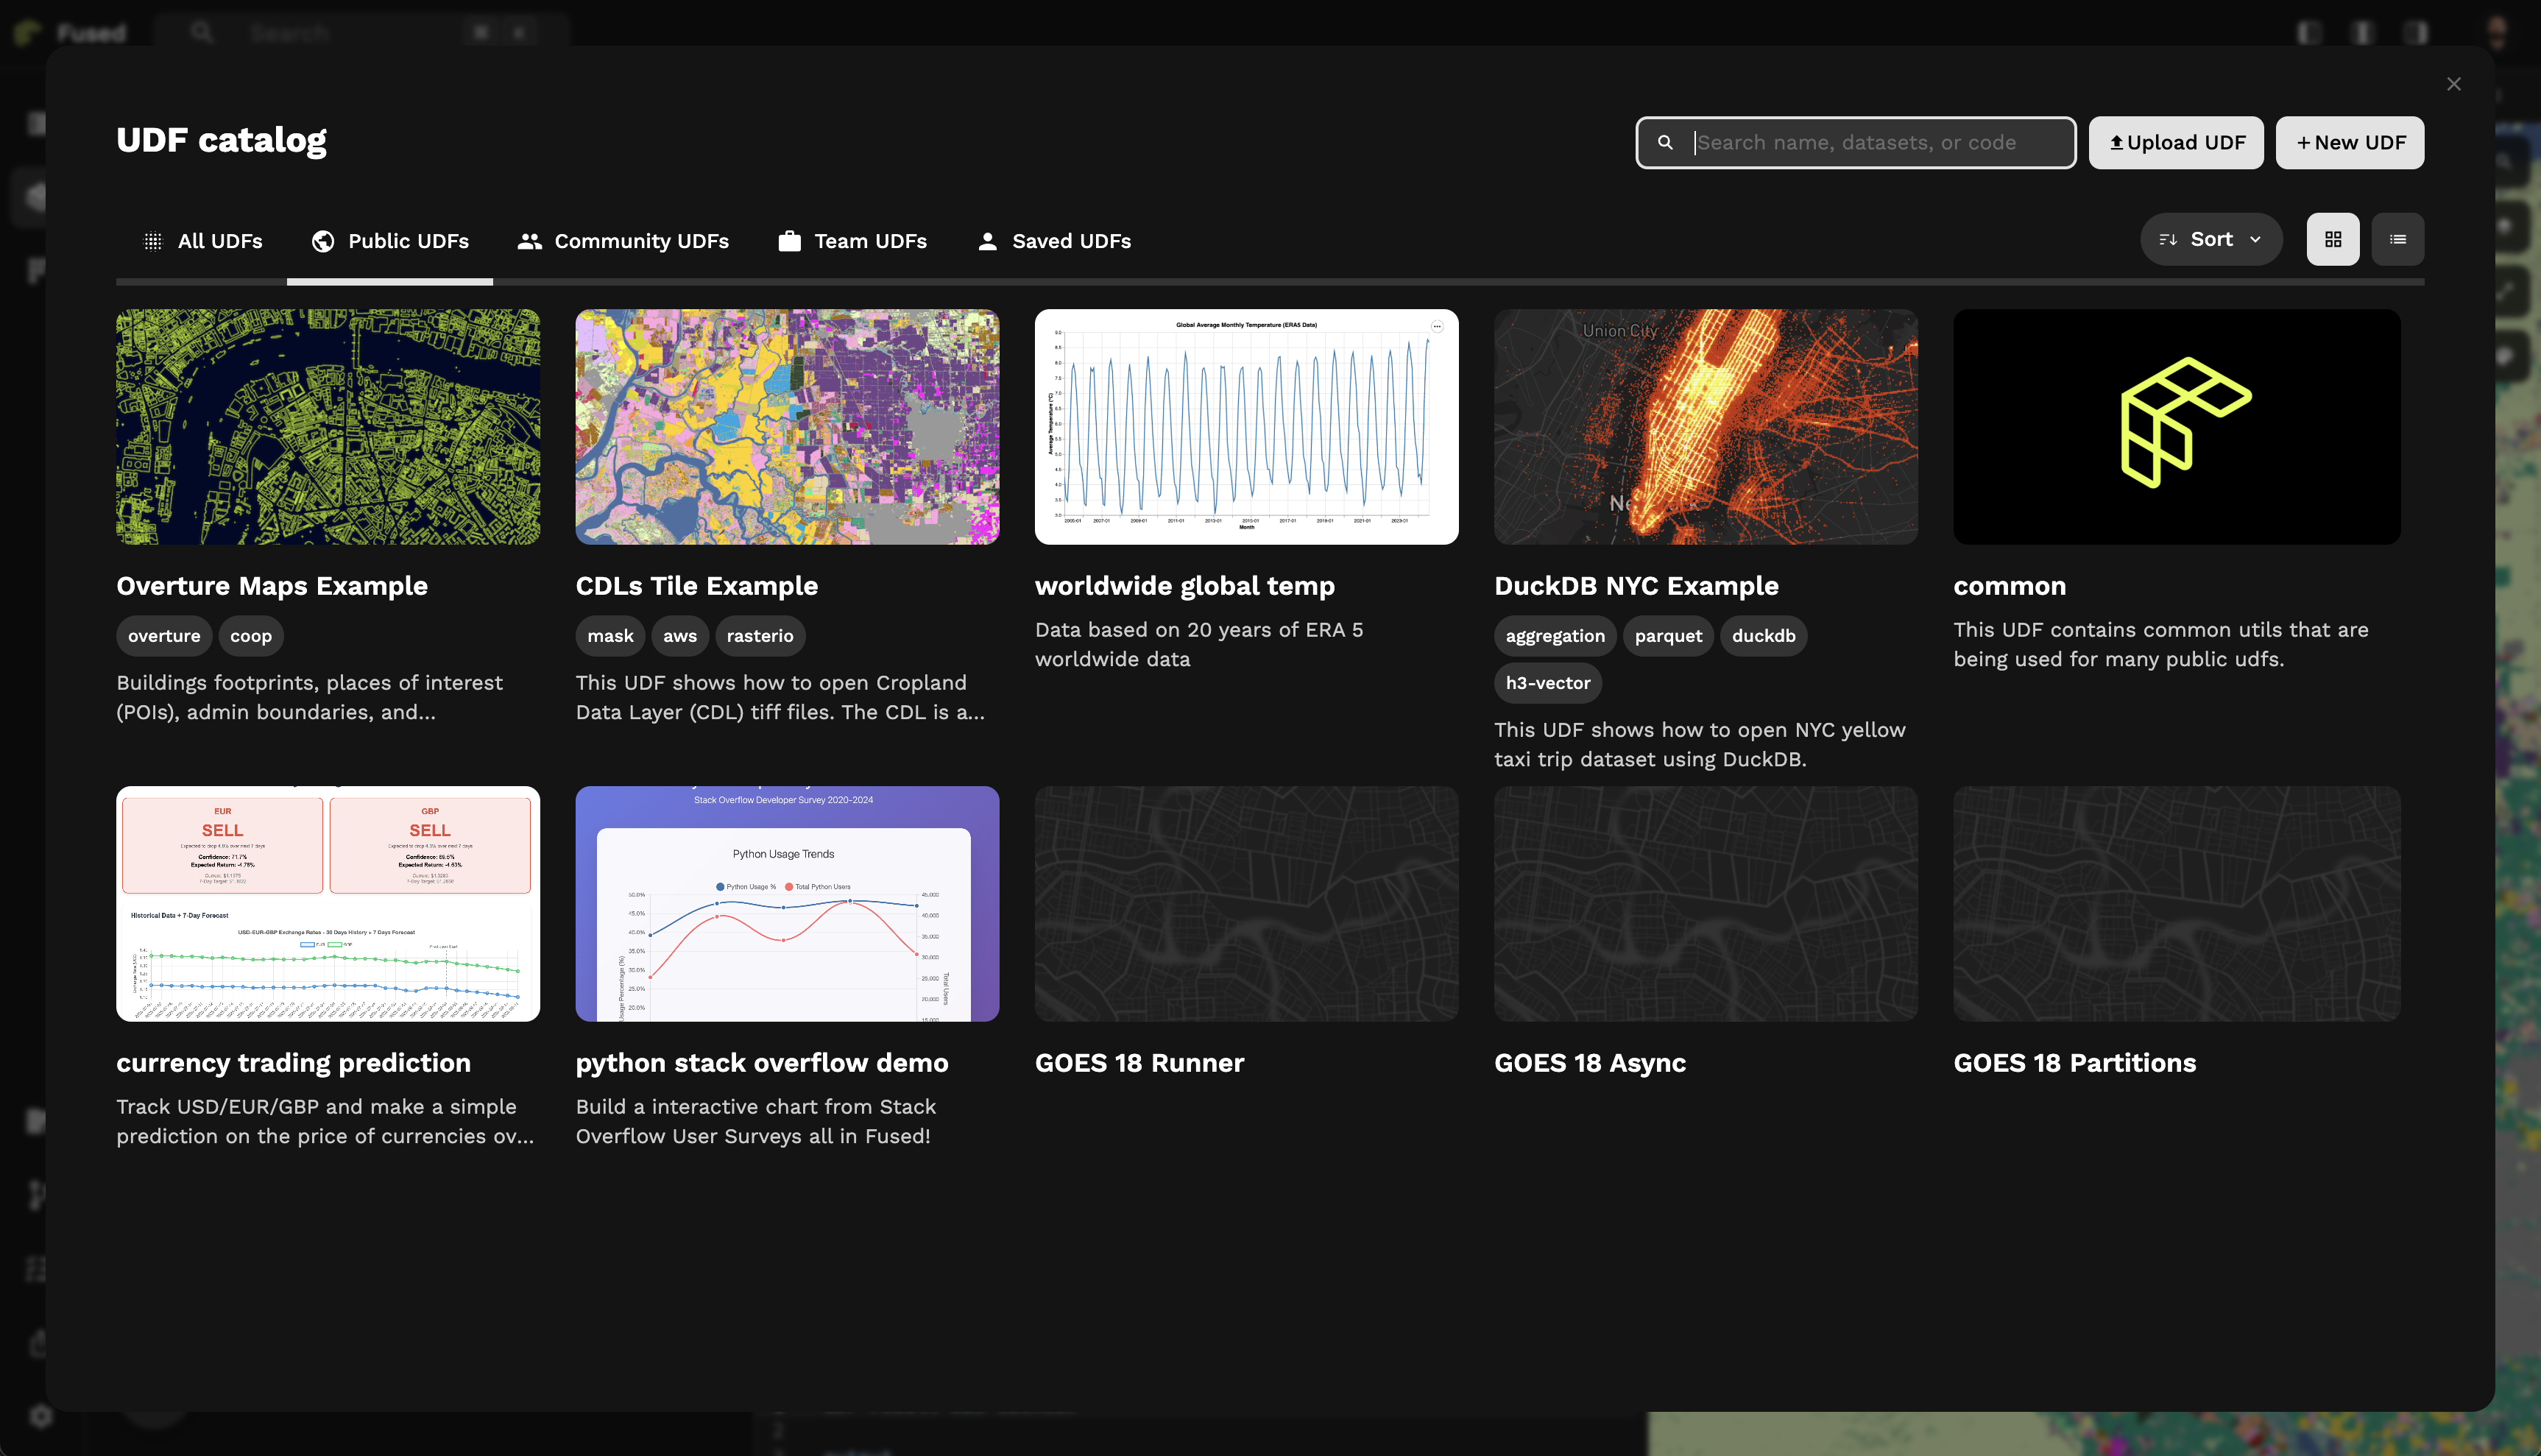Click the Upload UDF button
This screenshot has height=1456, width=2541.
[2175, 143]
